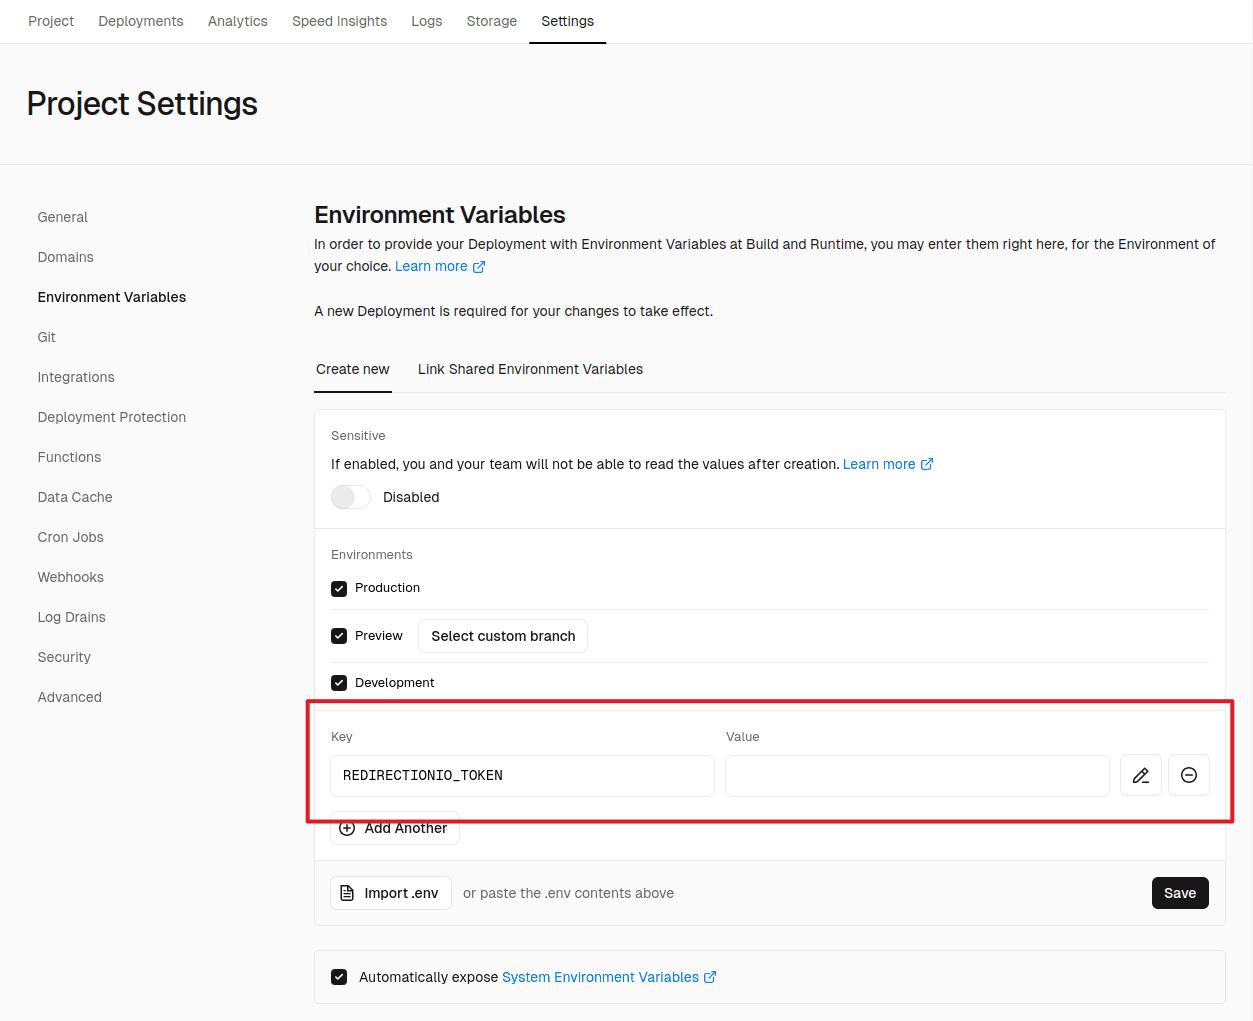Open Functions settings in sidebar
Image resolution: width=1253 pixels, height=1021 pixels.
[x=69, y=457]
